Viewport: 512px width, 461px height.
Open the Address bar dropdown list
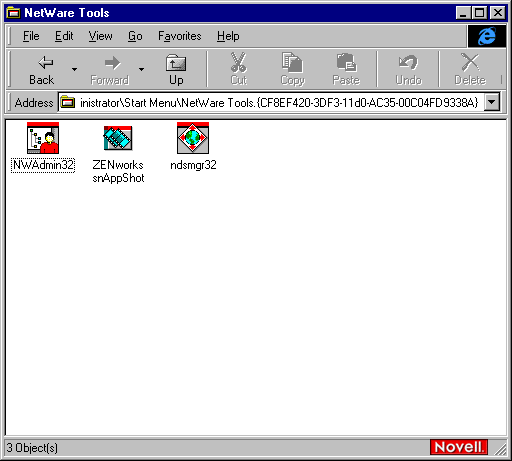[x=492, y=102]
